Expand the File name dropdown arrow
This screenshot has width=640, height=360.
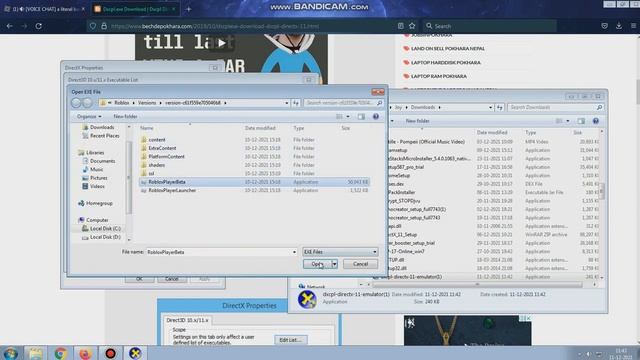(294, 252)
